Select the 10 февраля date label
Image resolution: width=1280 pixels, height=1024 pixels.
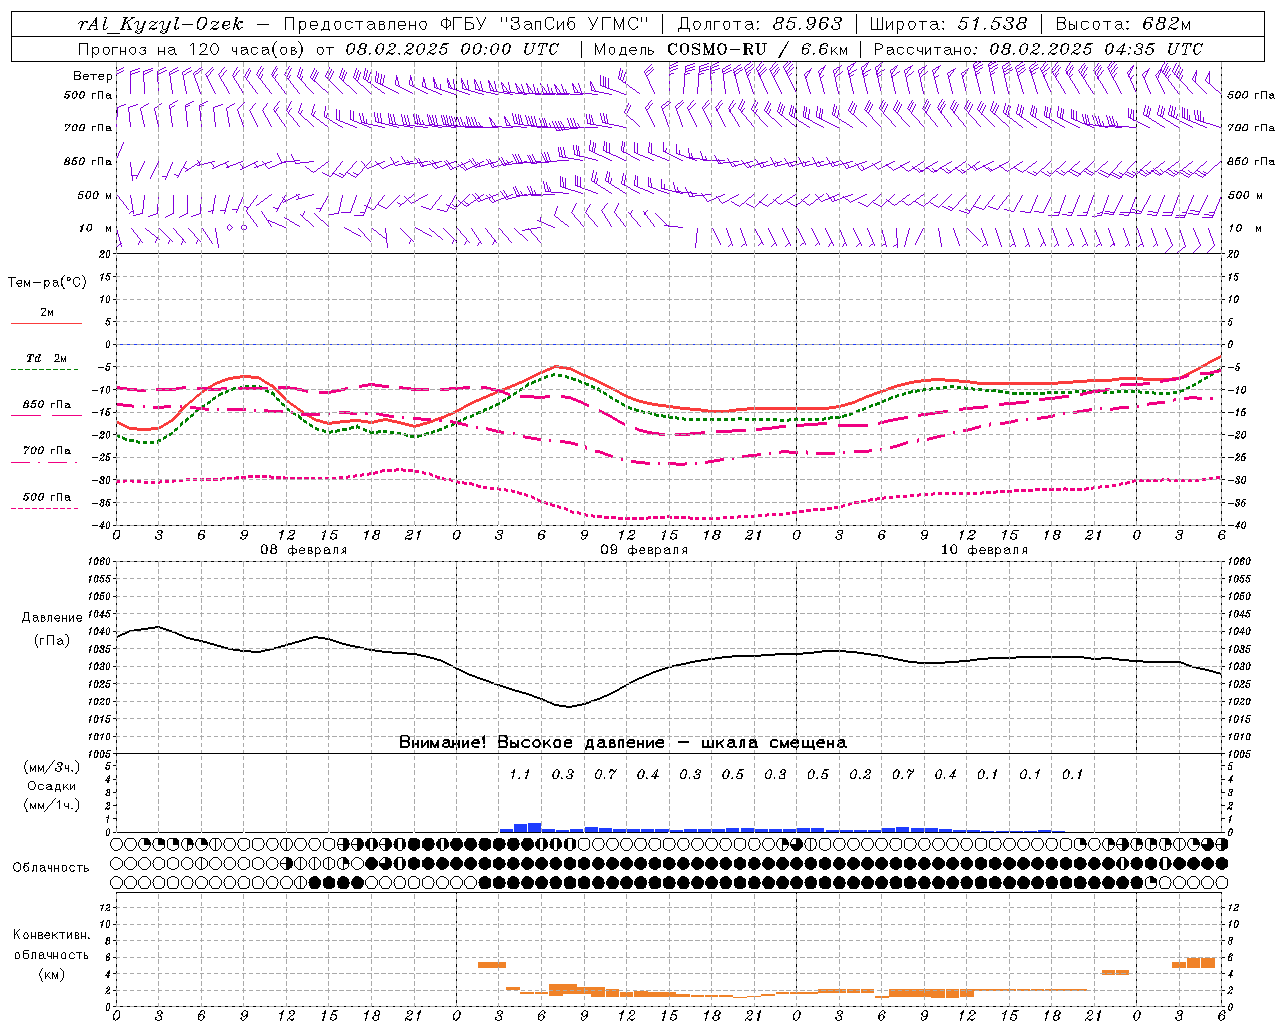pos(984,550)
